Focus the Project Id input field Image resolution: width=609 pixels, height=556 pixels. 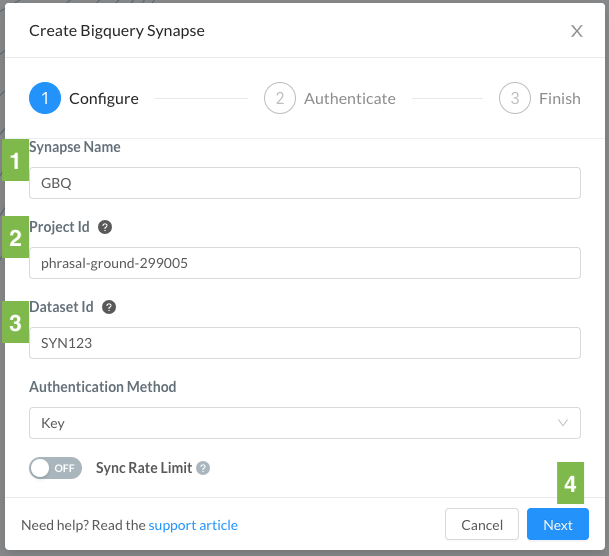point(305,263)
